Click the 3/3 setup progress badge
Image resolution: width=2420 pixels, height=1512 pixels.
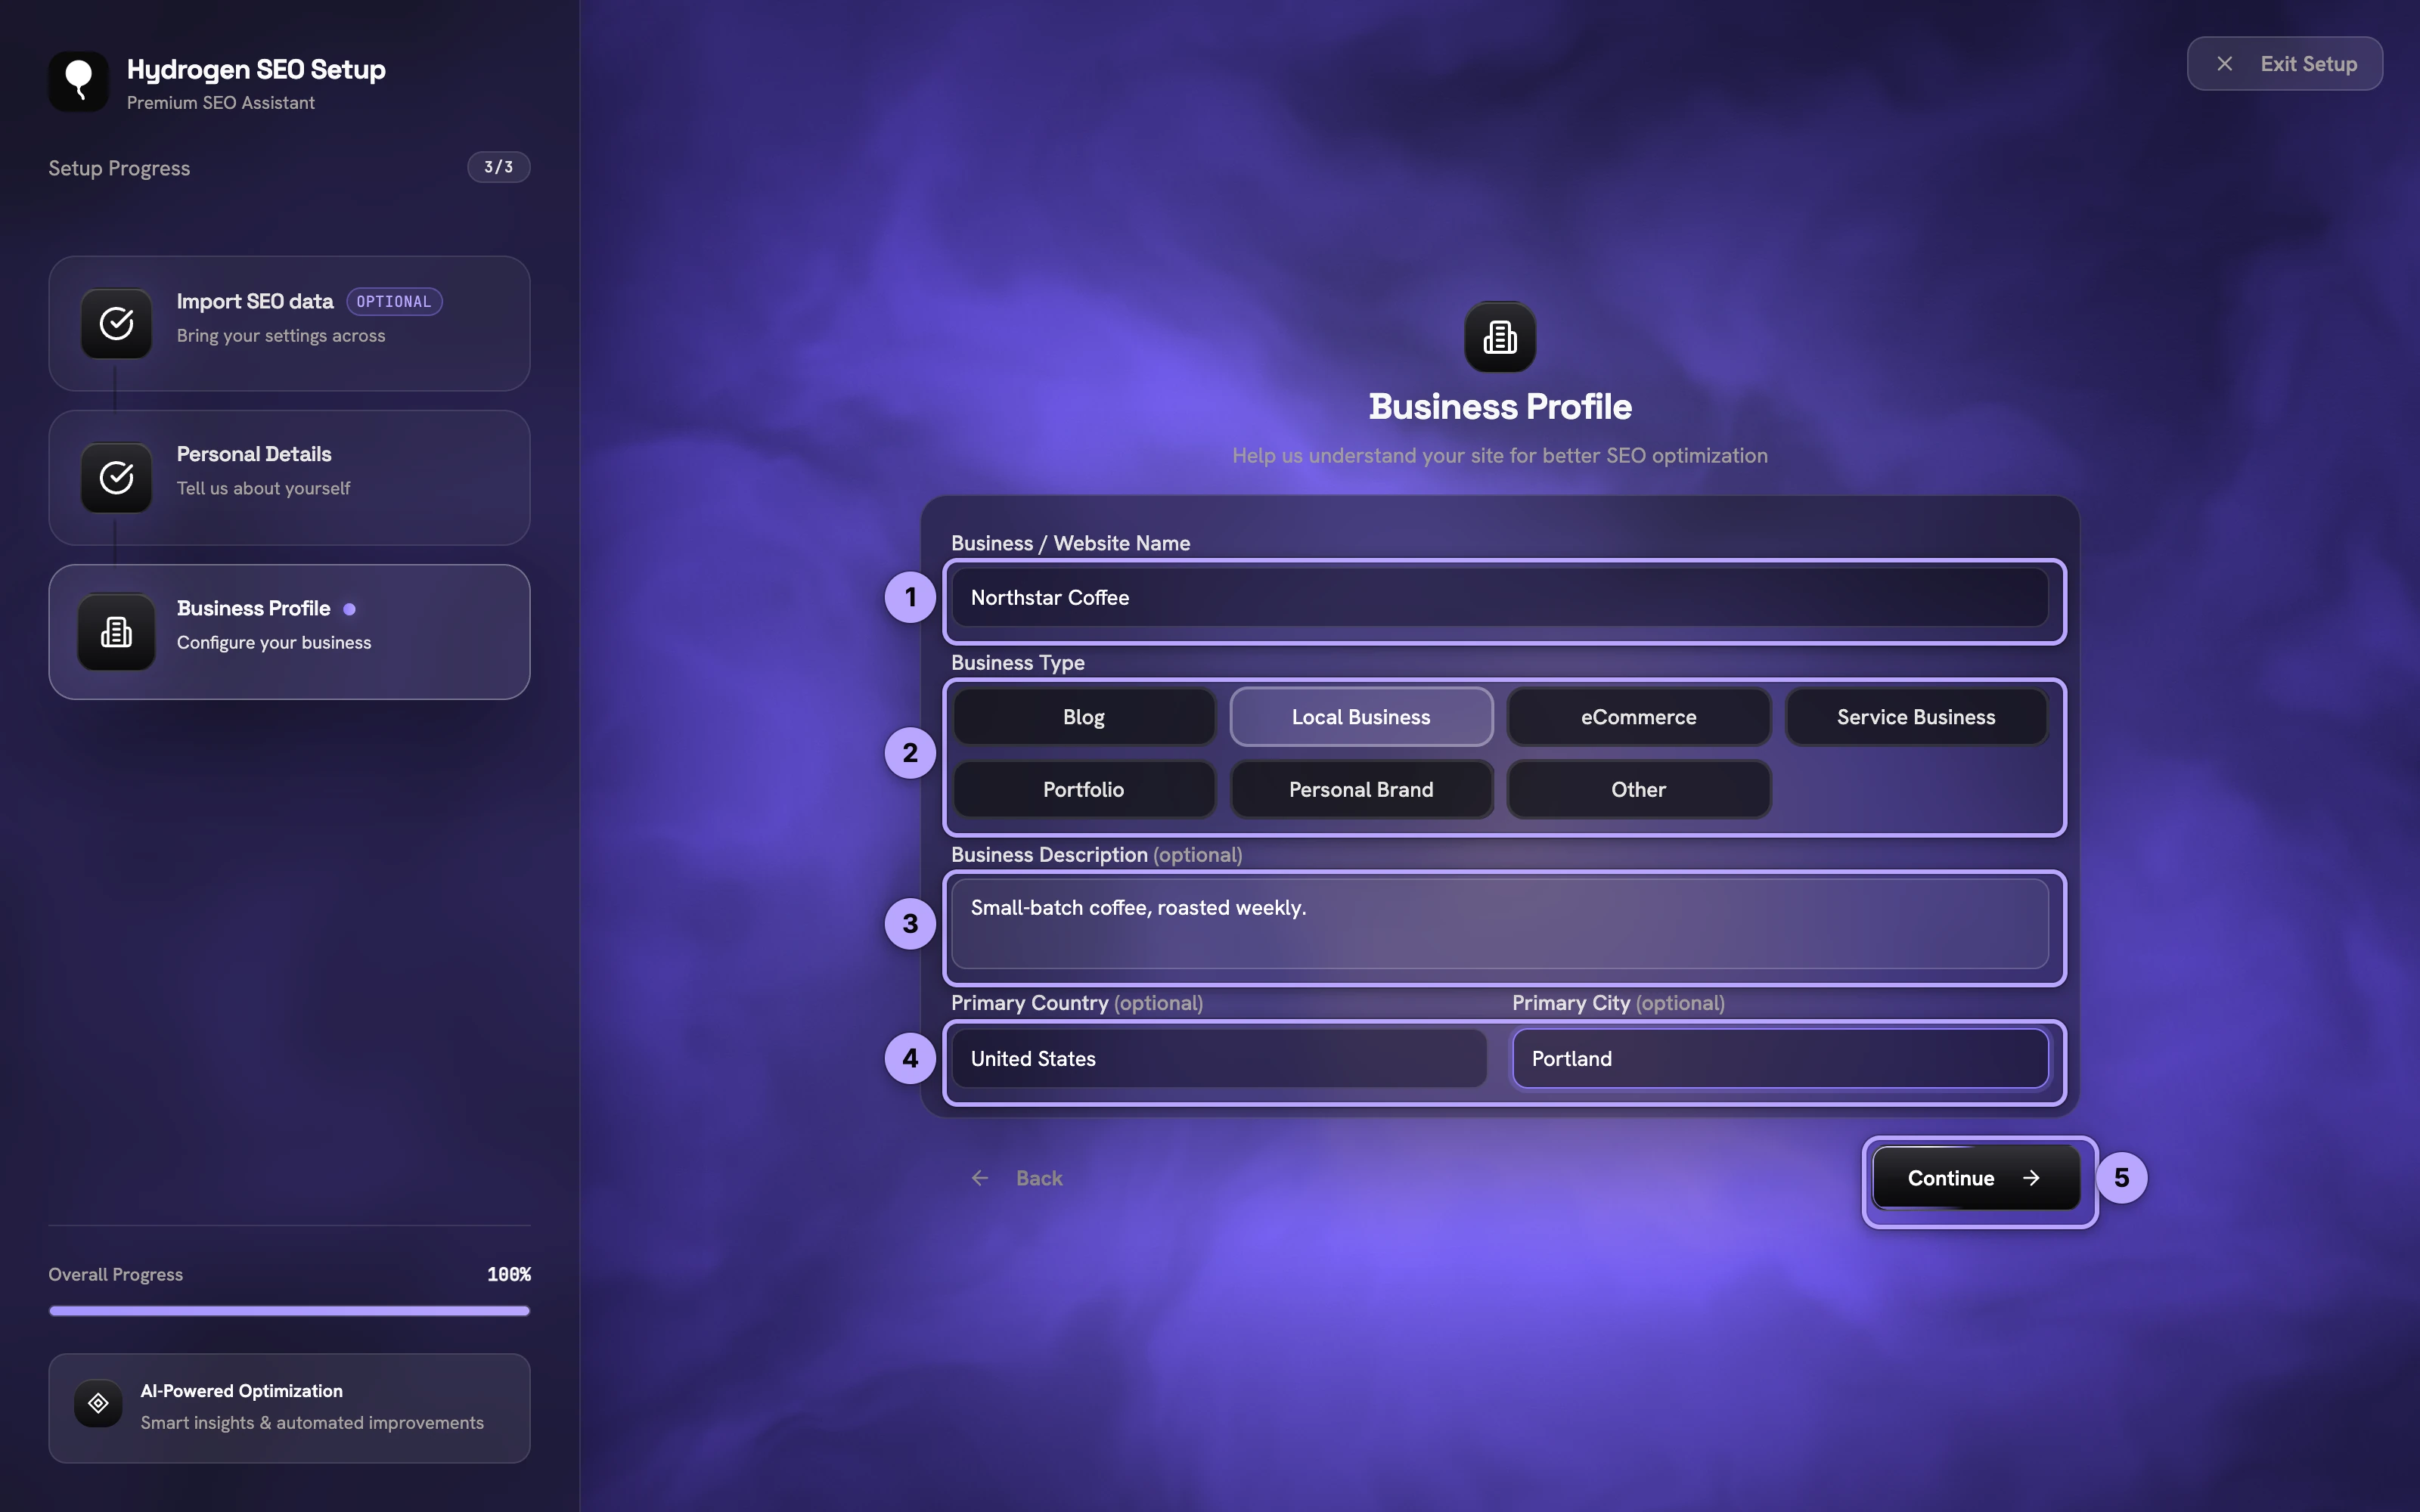coord(498,167)
